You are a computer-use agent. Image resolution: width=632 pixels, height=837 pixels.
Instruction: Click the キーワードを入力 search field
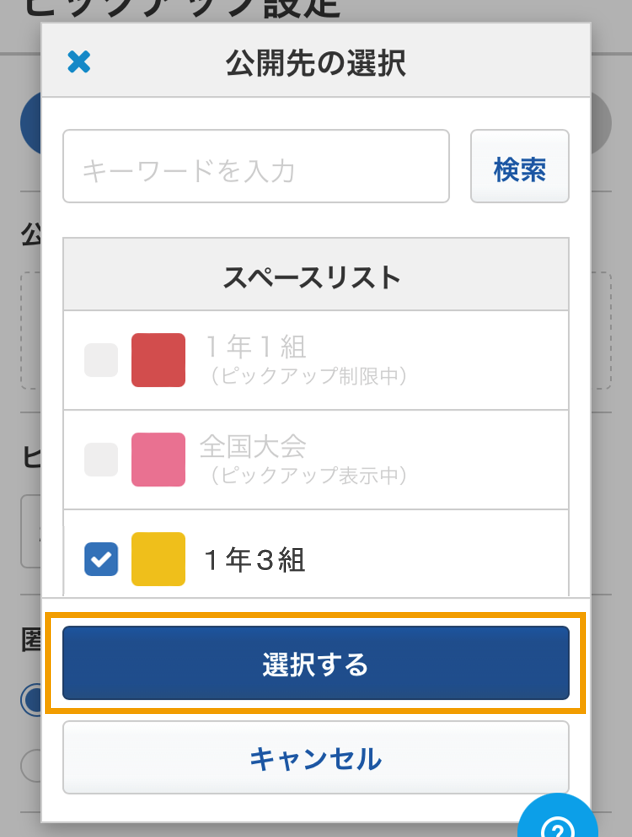point(256,166)
